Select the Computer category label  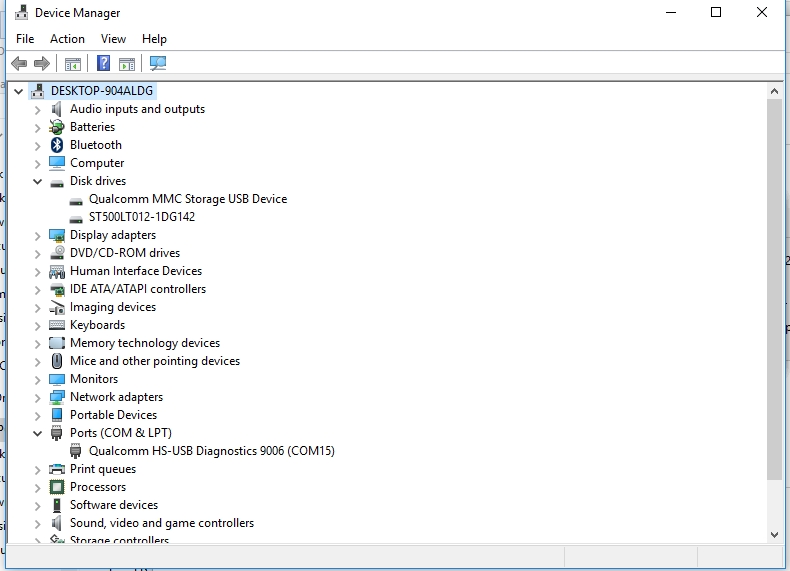pos(97,163)
